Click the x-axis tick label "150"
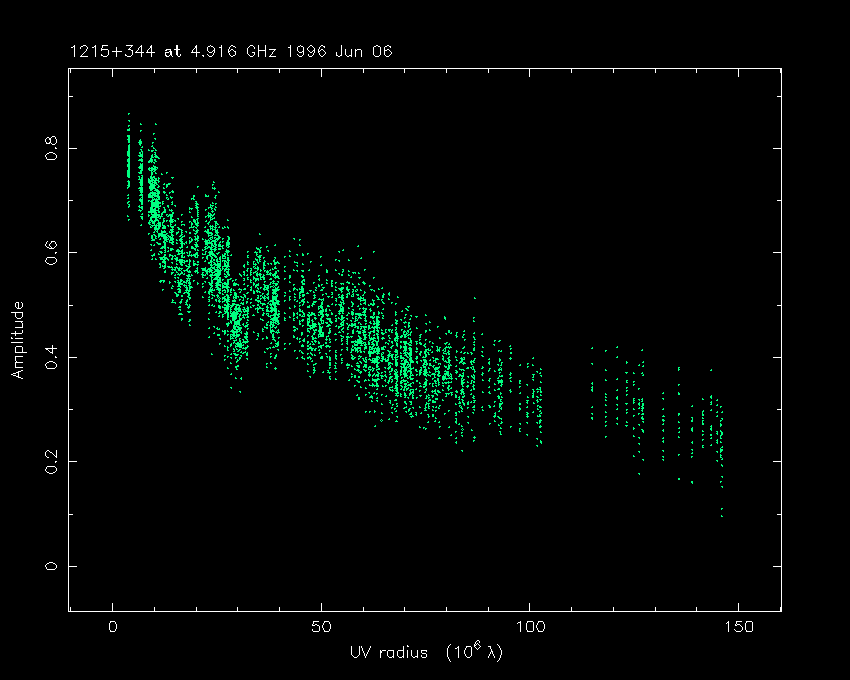This screenshot has height=680, width=850. coord(738,627)
